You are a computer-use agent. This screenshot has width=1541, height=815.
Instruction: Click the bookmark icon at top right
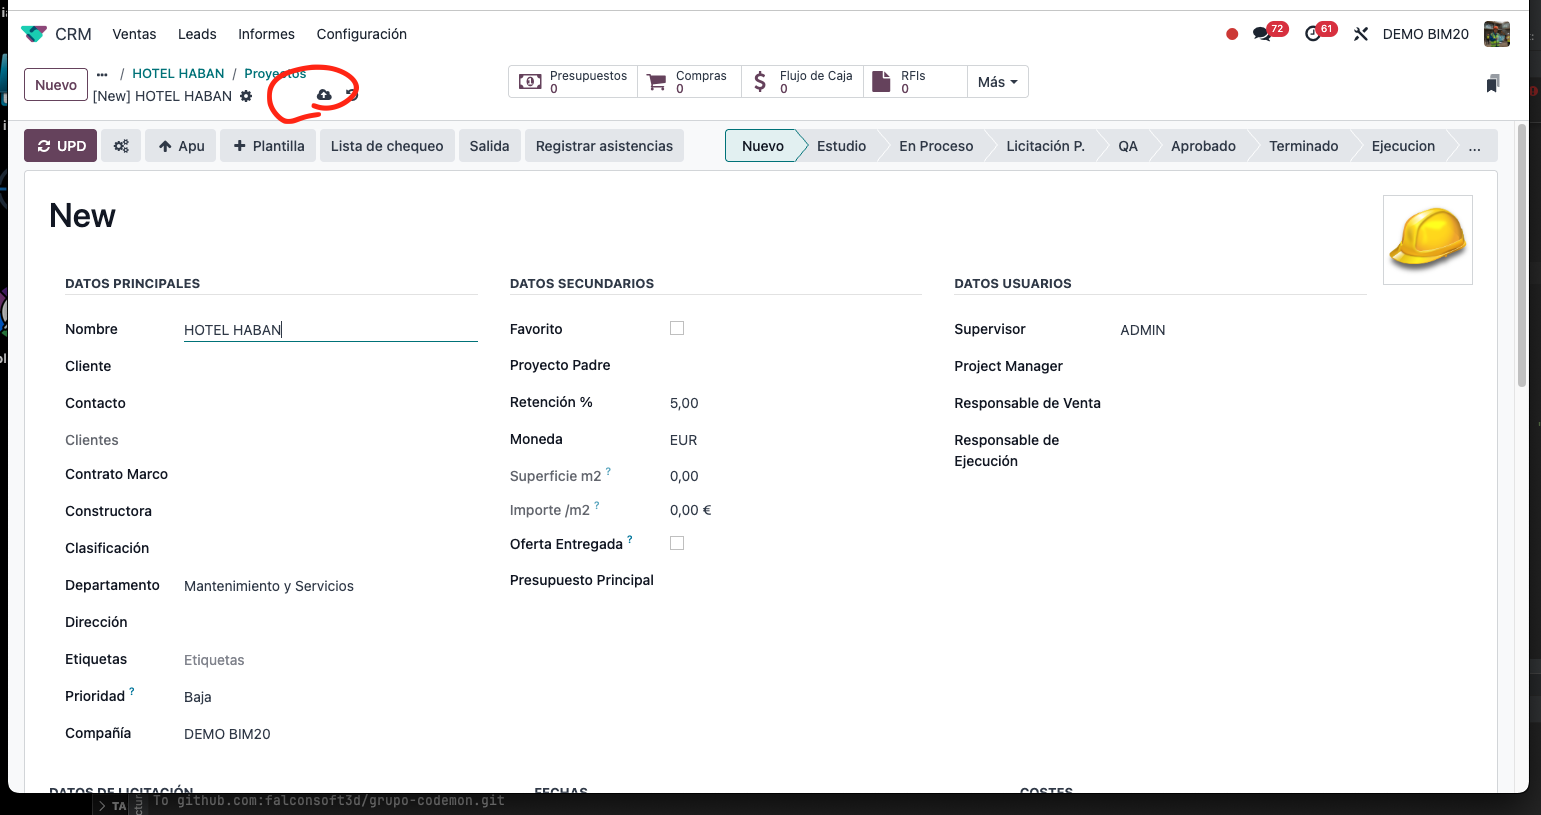click(1492, 84)
